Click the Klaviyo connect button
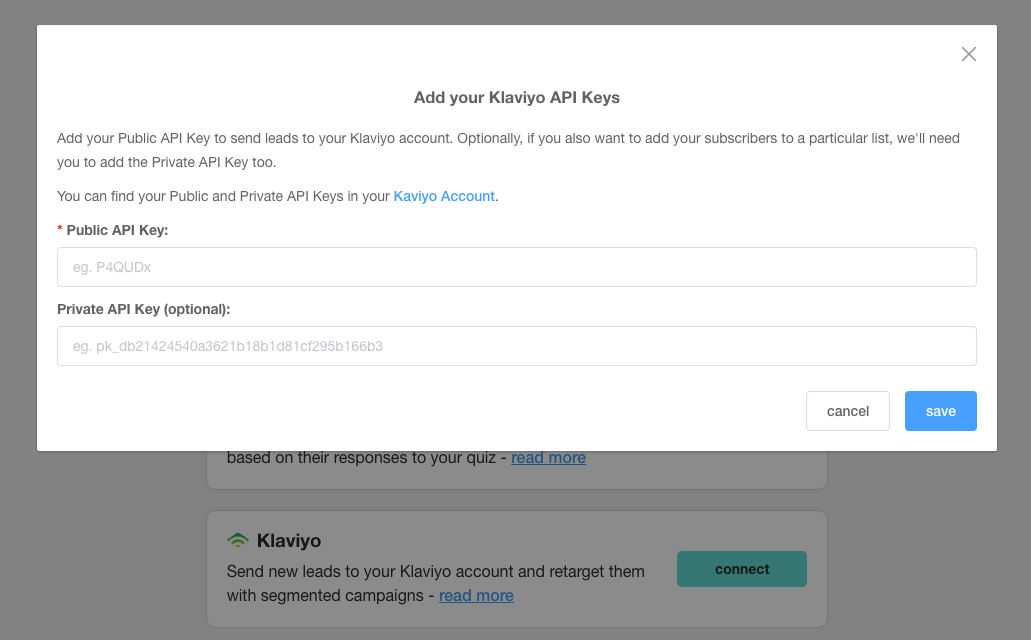Image resolution: width=1031 pixels, height=640 pixels. tap(742, 569)
